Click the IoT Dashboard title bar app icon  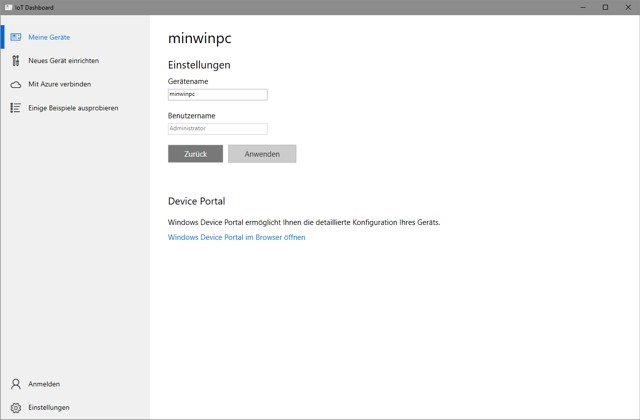click(x=8, y=7)
